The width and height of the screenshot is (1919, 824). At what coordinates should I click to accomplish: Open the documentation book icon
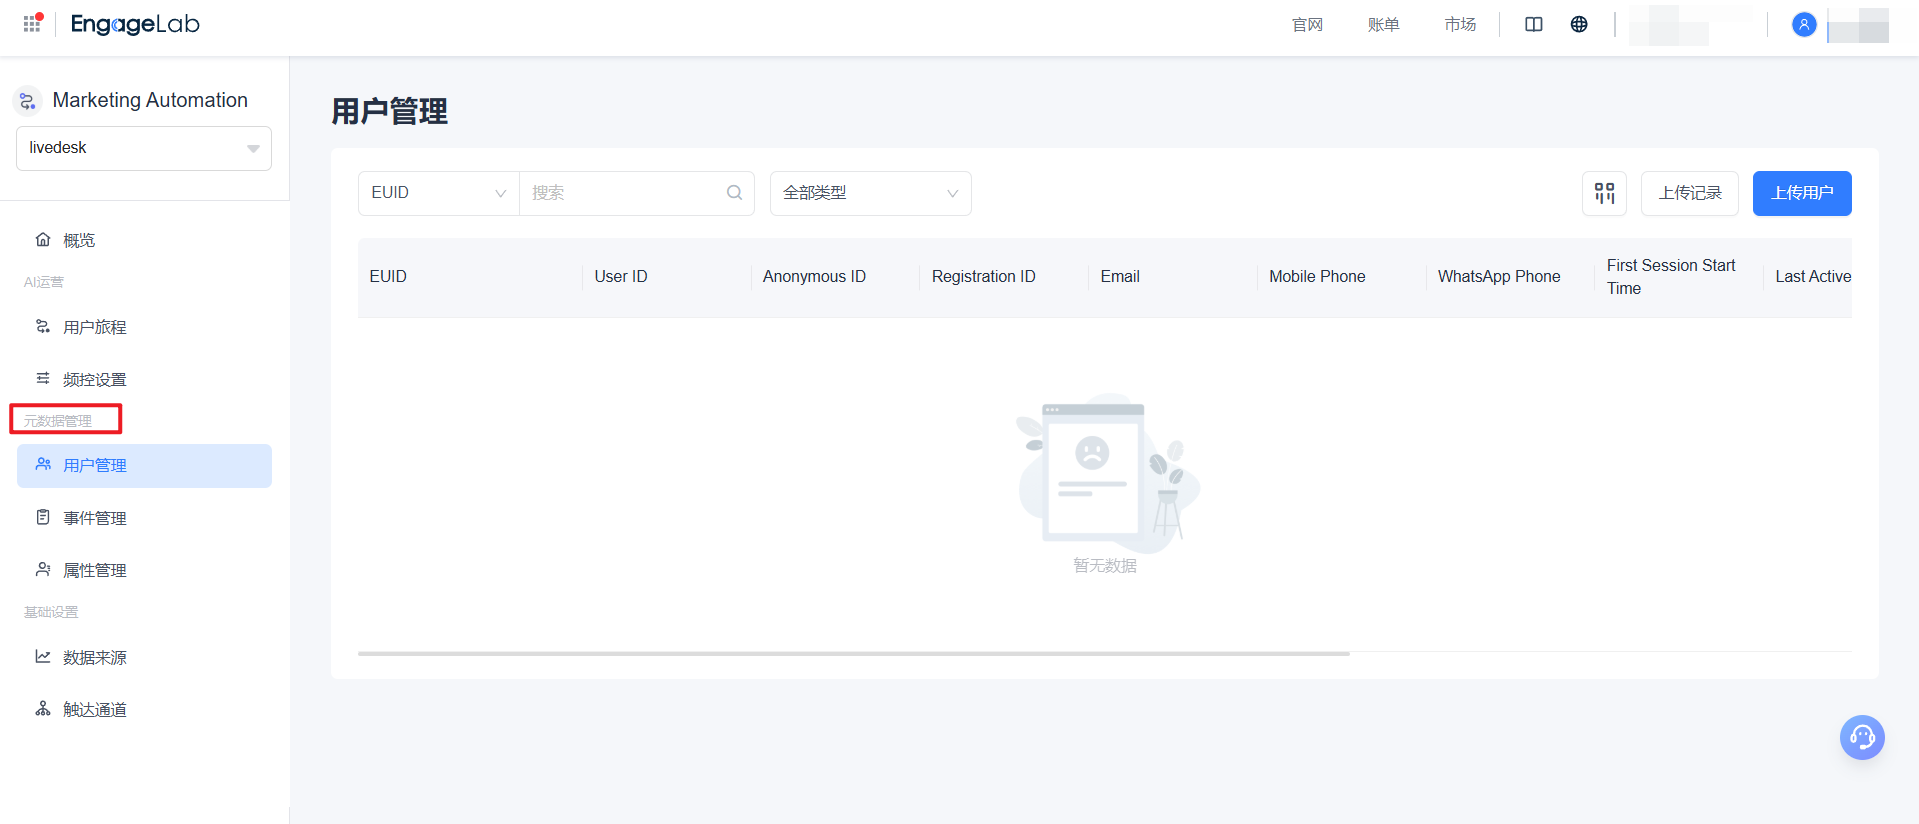point(1534,24)
